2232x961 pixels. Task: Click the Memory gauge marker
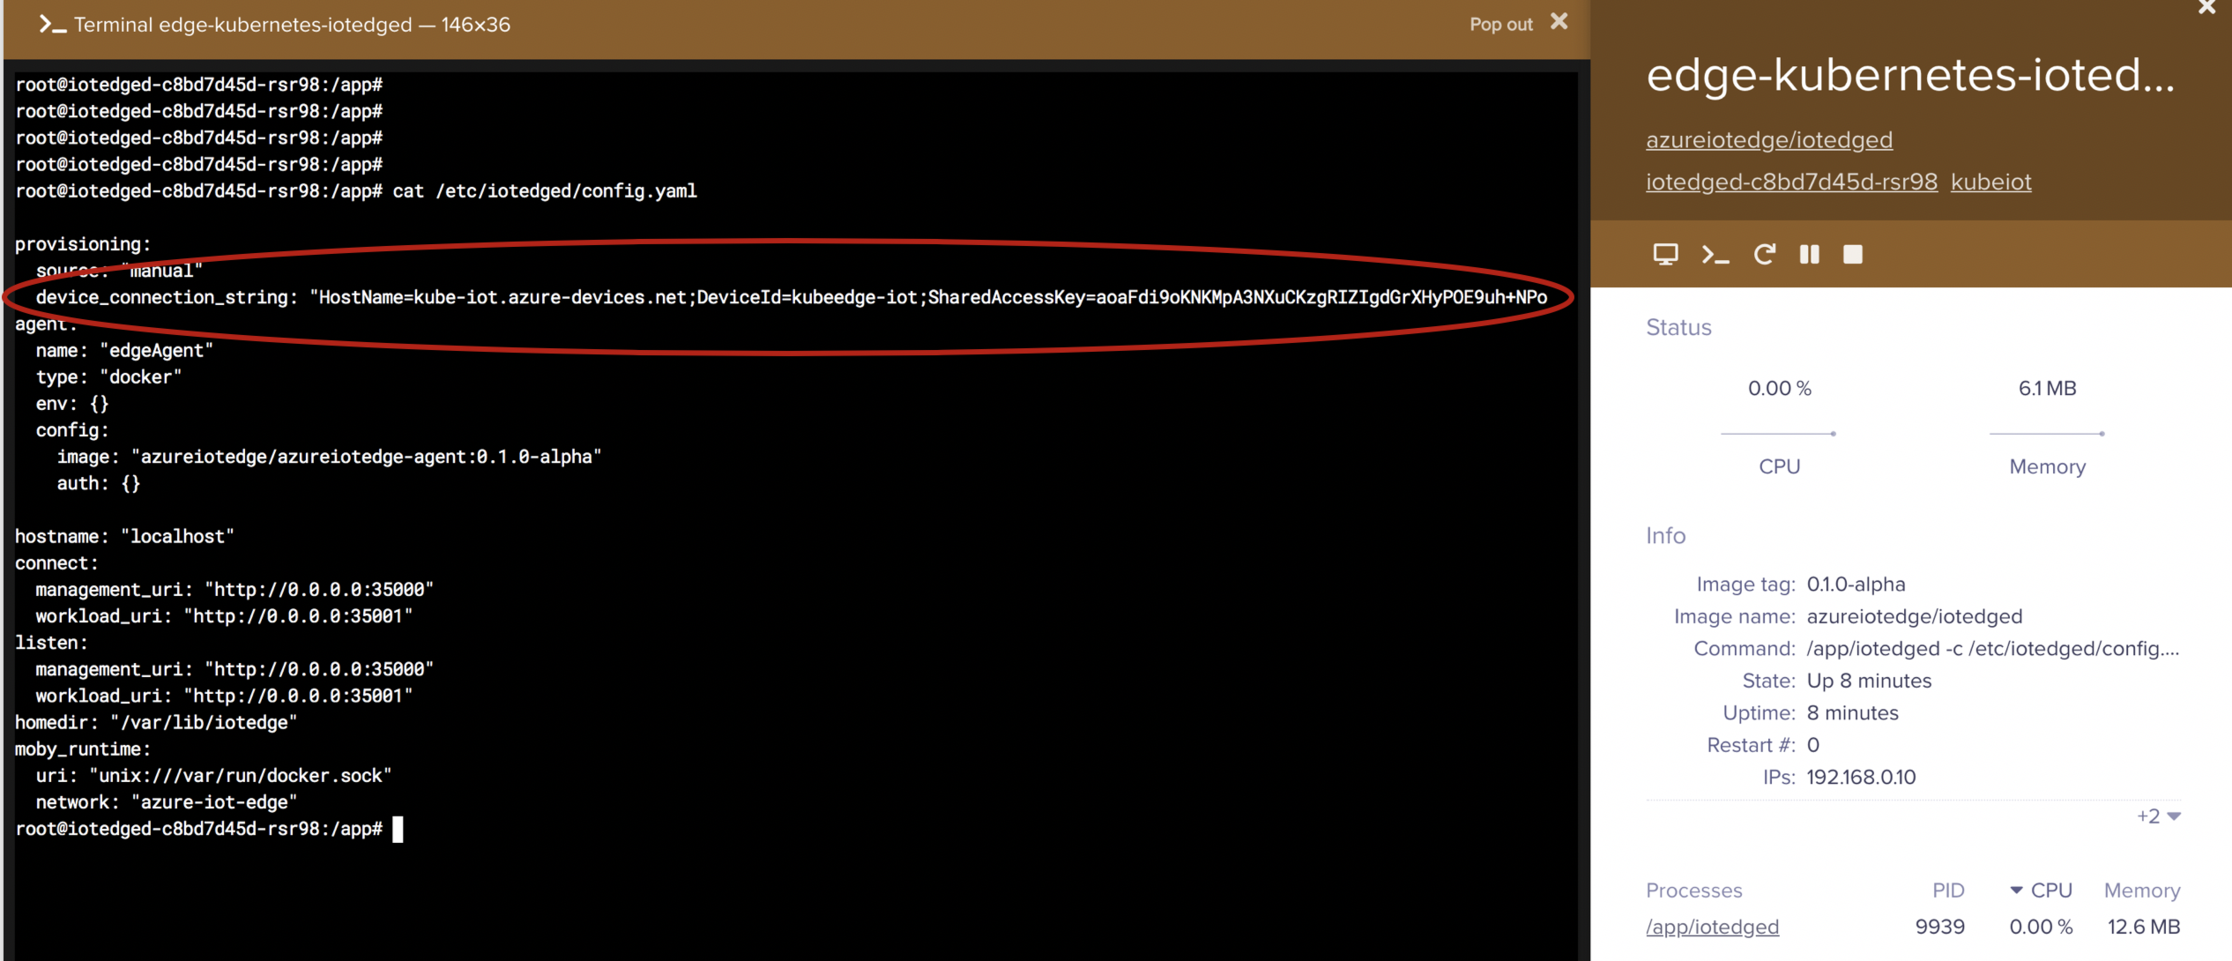2102,433
